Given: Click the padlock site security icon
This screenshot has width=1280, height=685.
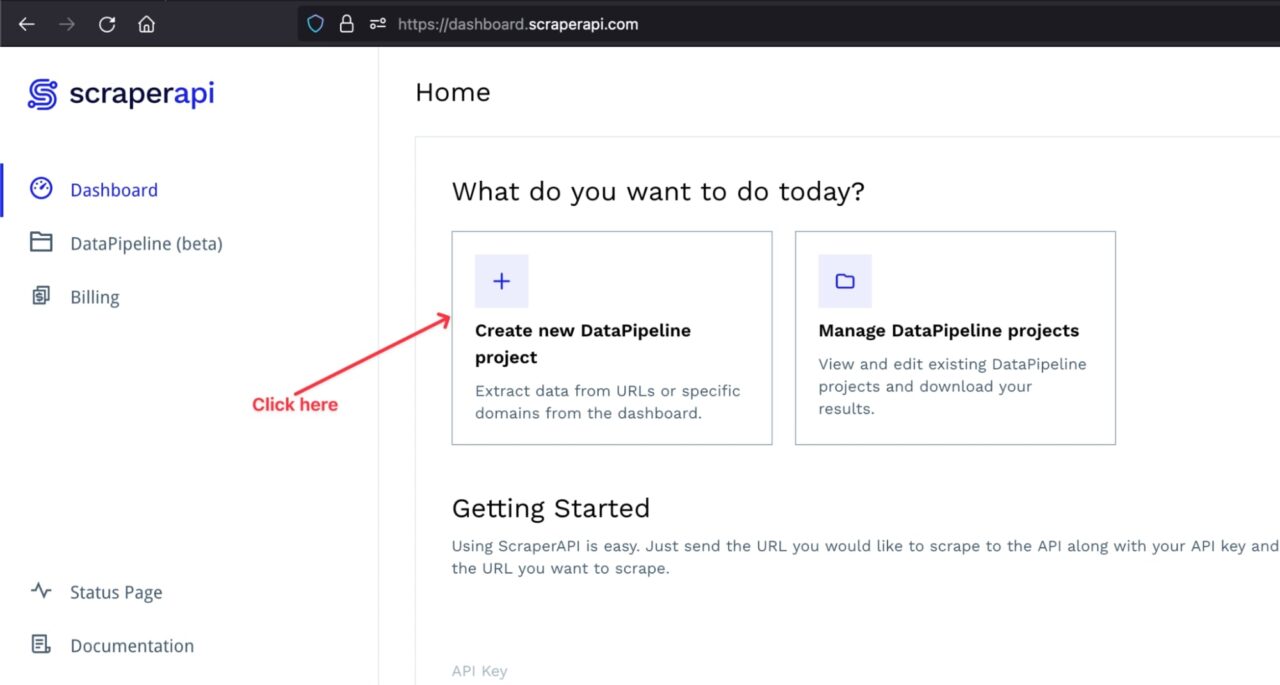Looking at the screenshot, I should point(346,24).
